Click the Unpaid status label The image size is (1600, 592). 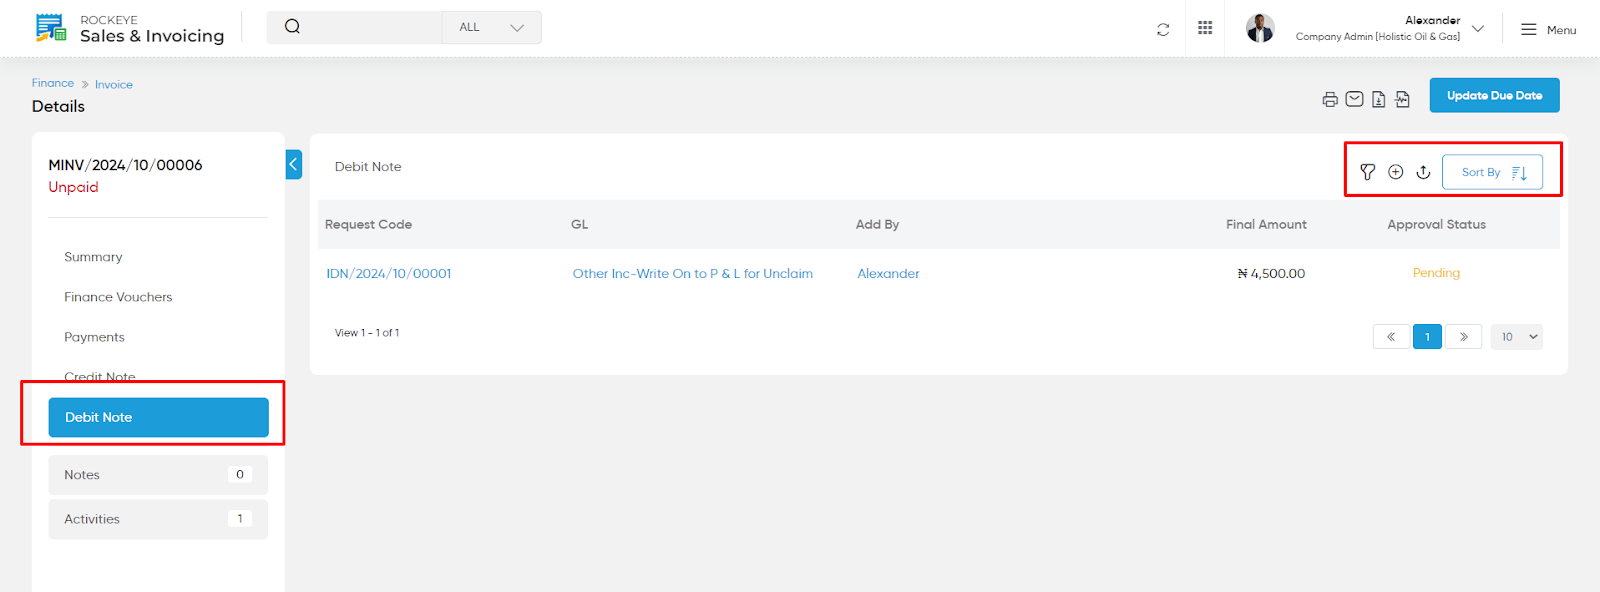[x=73, y=187]
